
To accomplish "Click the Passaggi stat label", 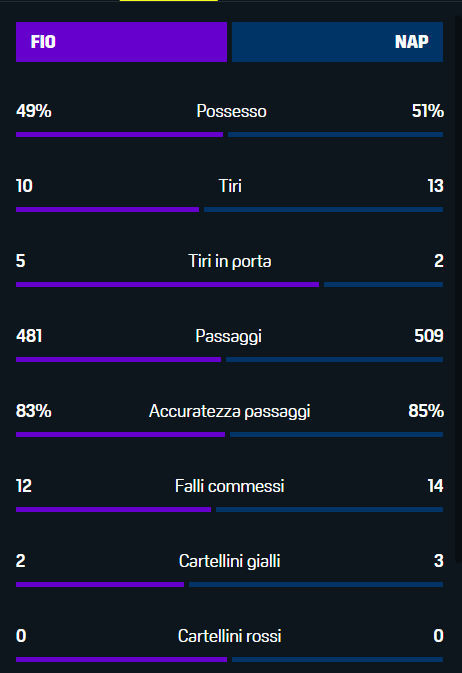I will click(x=228, y=336).
